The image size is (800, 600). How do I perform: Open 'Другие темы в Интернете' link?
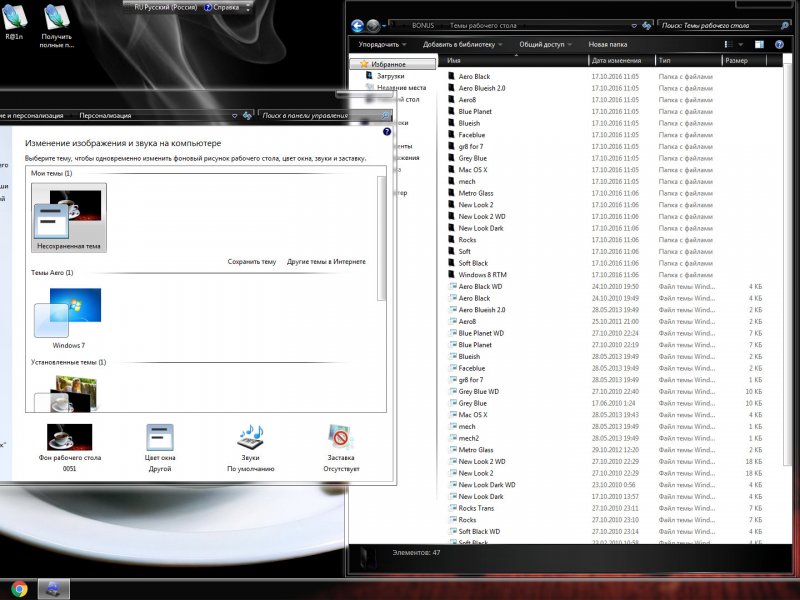(326, 262)
